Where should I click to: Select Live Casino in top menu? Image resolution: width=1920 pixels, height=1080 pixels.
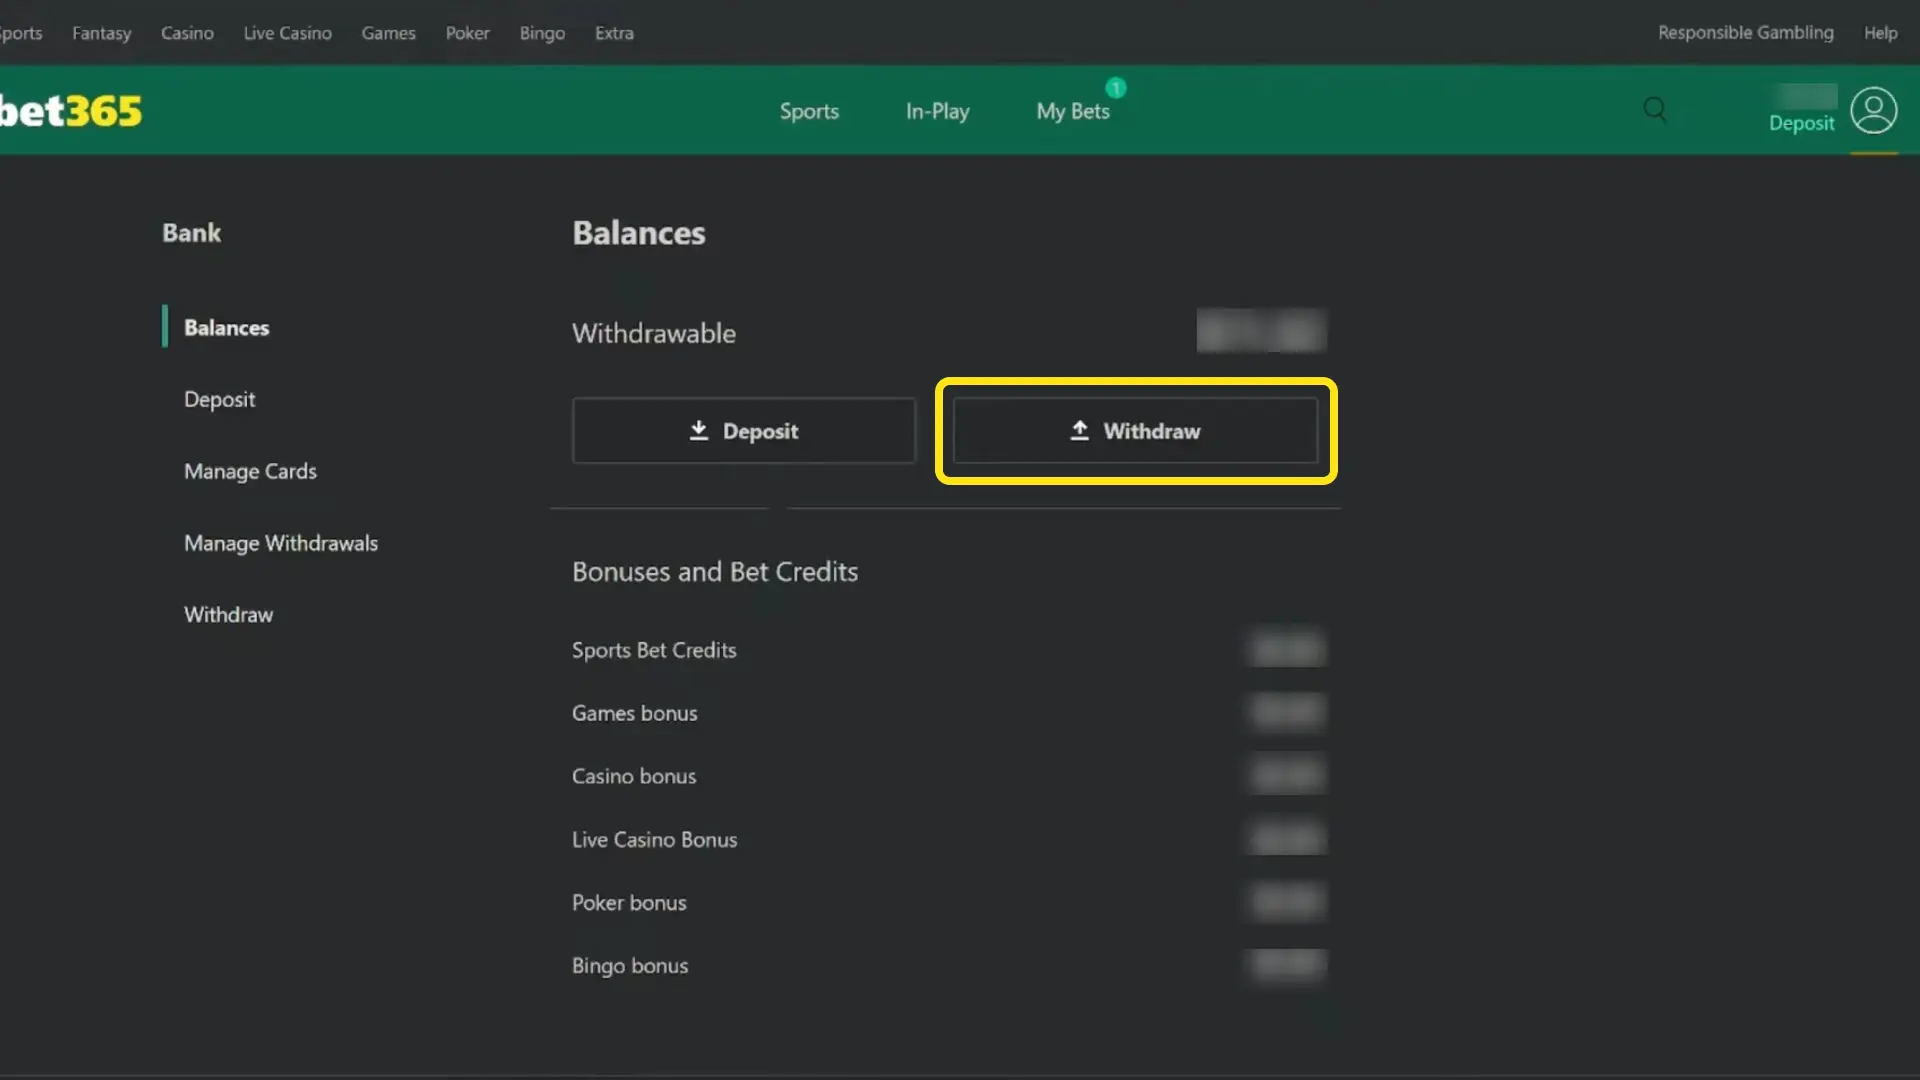(x=287, y=33)
